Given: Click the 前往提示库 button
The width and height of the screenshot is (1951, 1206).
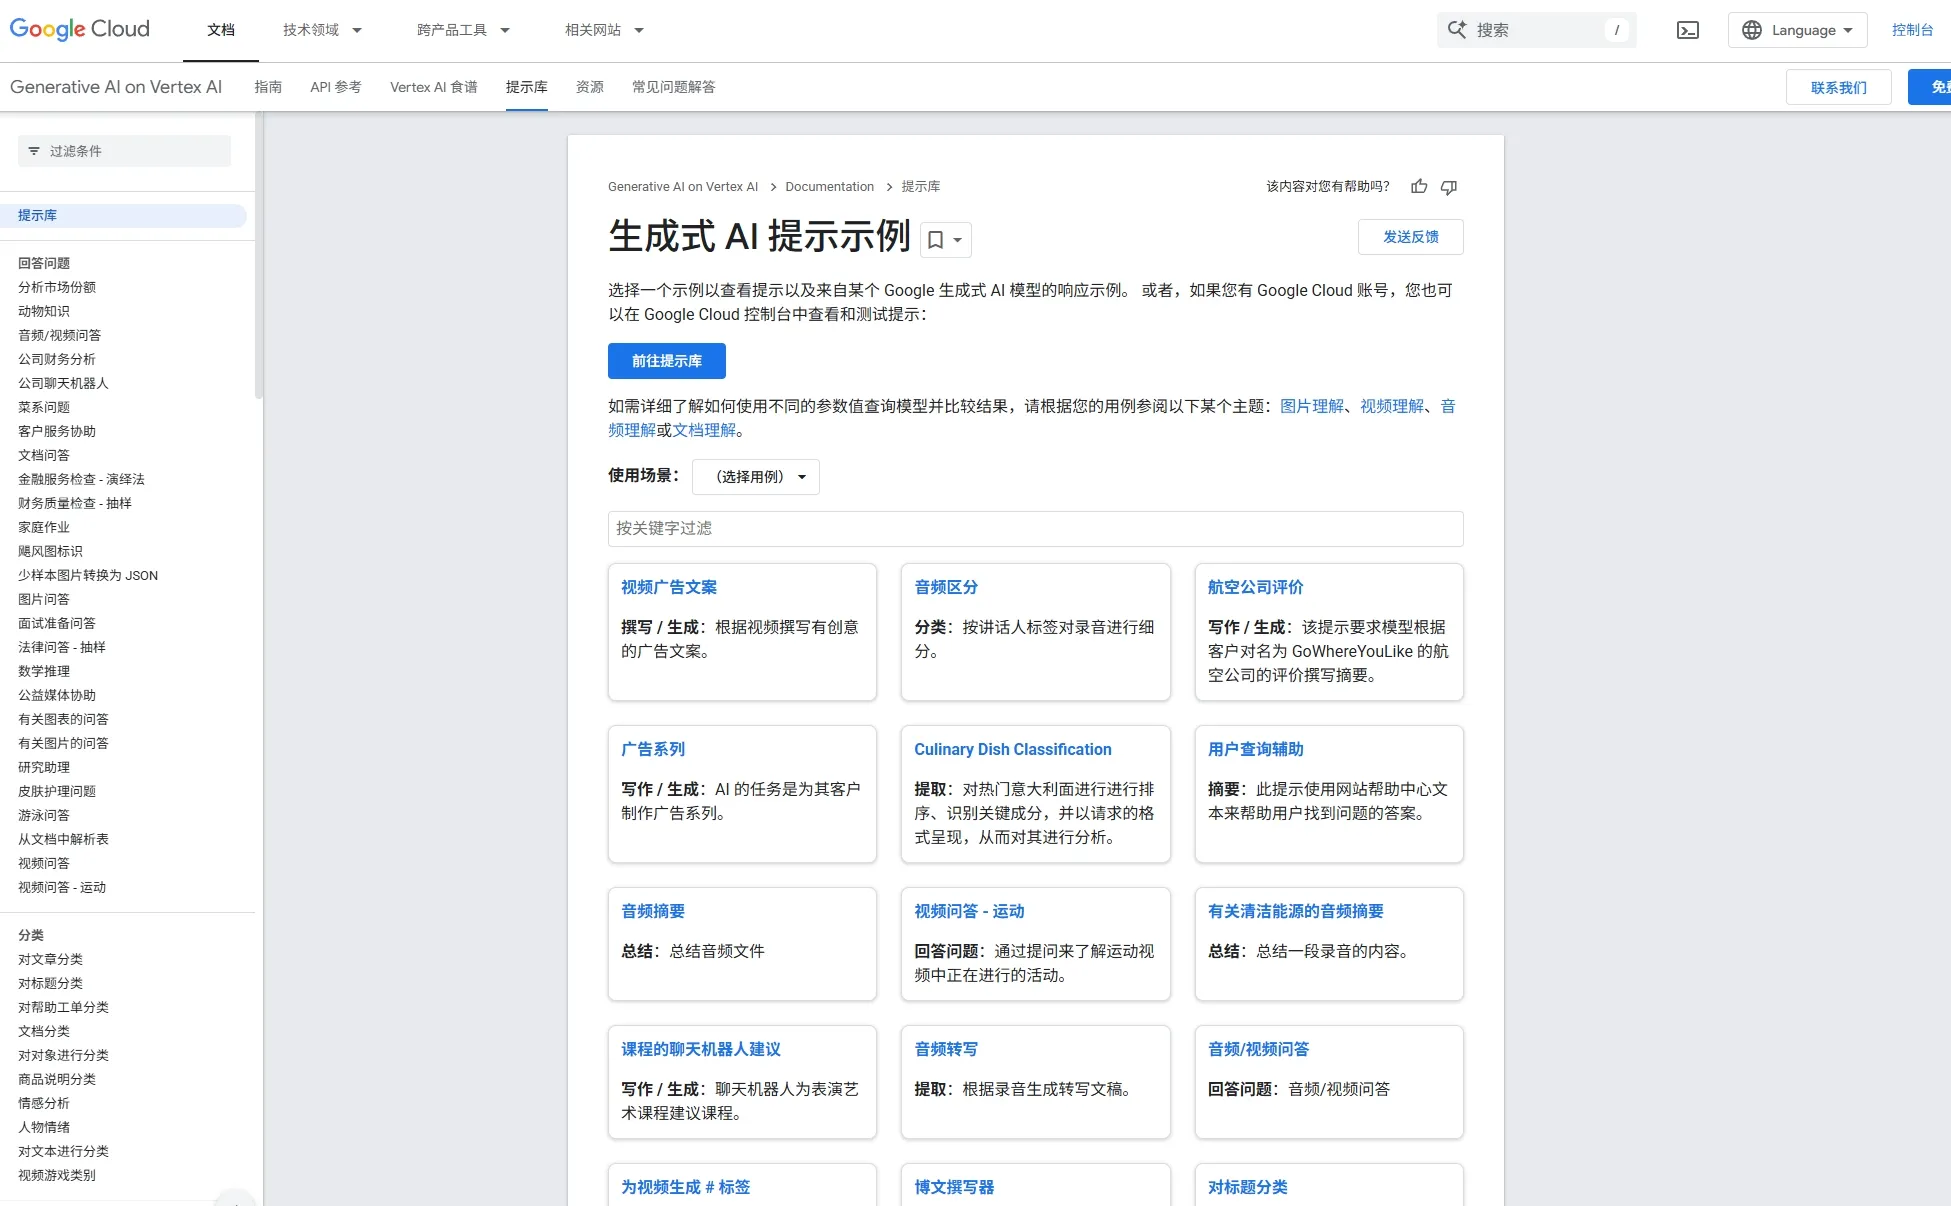Looking at the screenshot, I should point(666,361).
